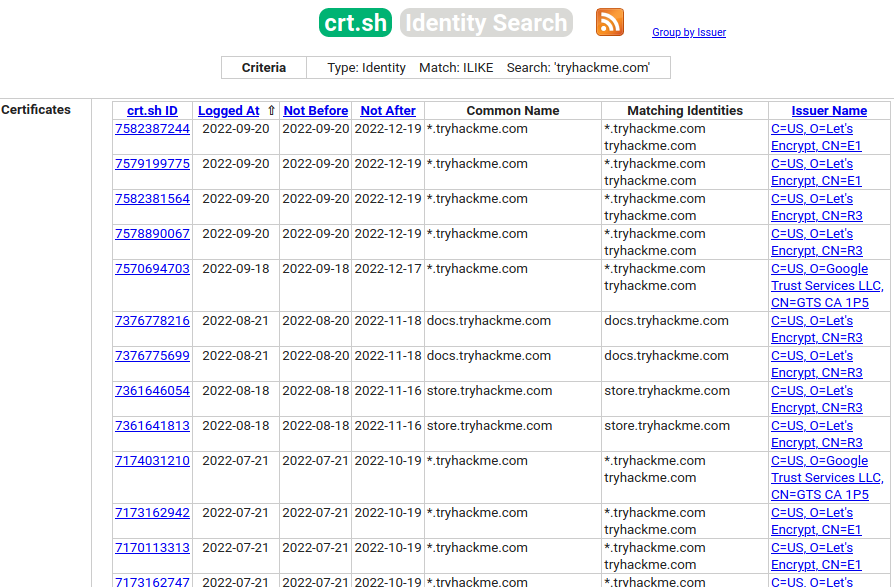This screenshot has width=894, height=587.
Task: Open the Identity Search logo link
Action: [x=486, y=22]
